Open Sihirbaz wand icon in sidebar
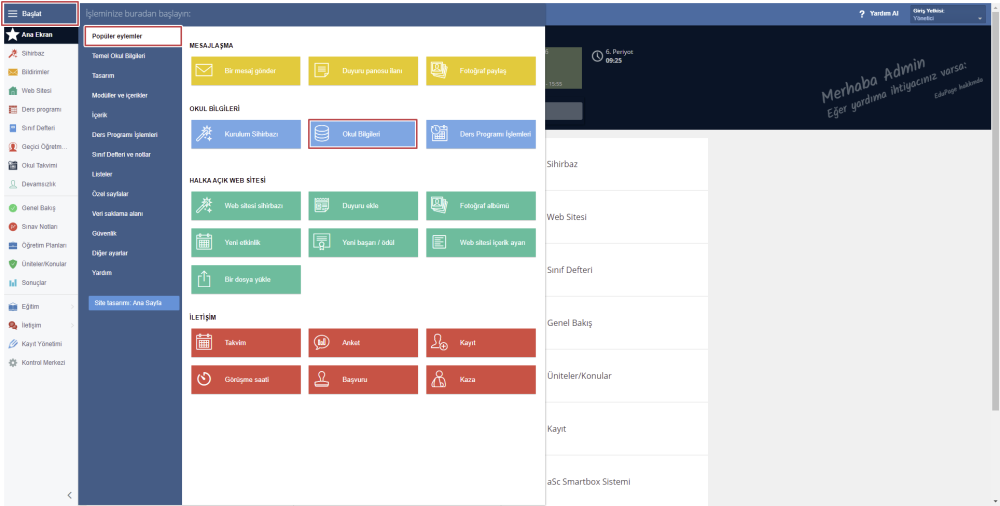This screenshot has width=1000, height=506. 13,54
